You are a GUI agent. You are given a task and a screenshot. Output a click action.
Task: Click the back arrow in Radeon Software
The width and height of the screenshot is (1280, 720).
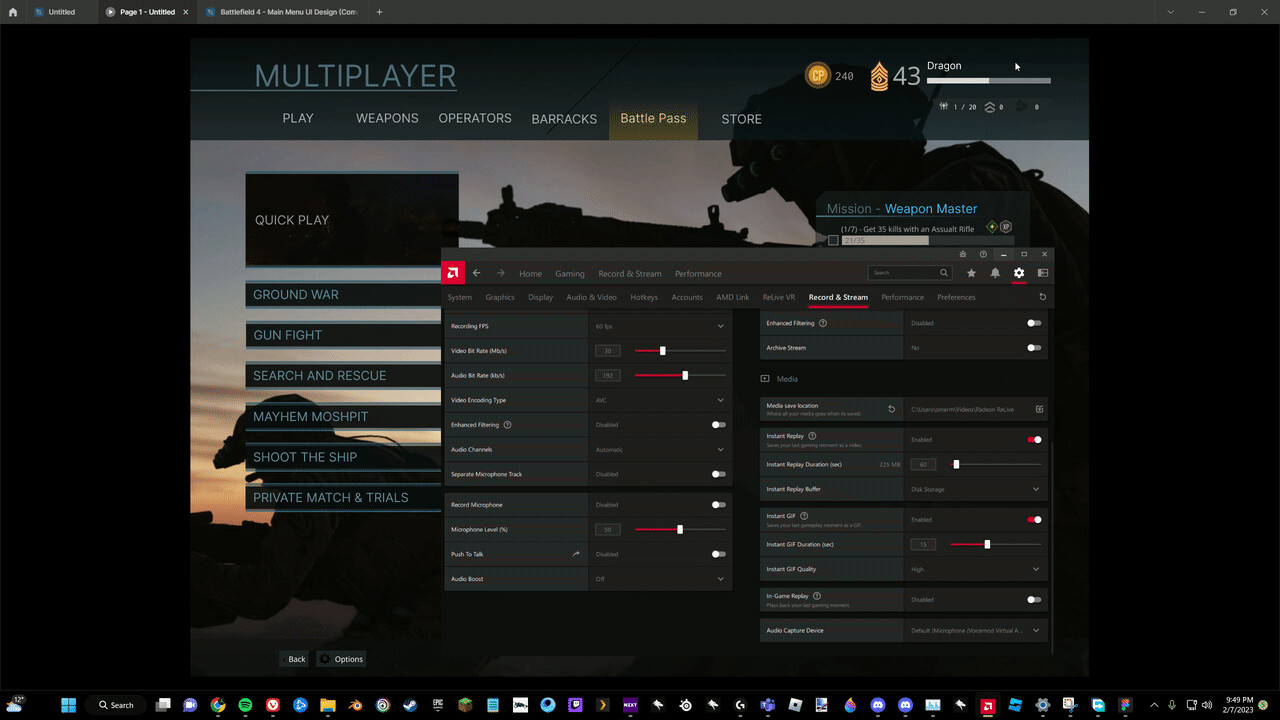pyautogui.click(x=477, y=272)
